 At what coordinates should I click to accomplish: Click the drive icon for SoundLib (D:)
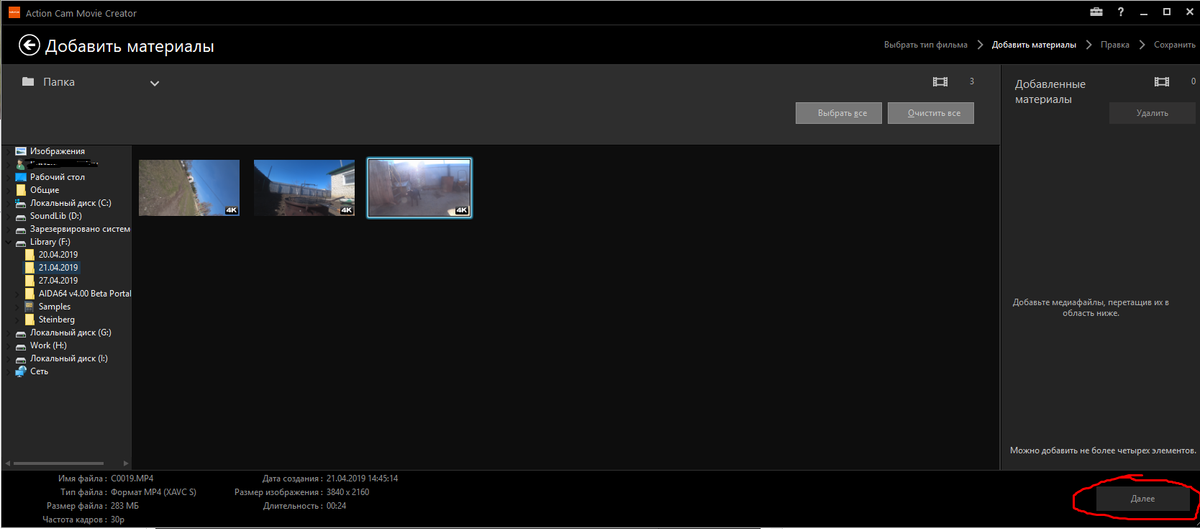click(x=21, y=216)
